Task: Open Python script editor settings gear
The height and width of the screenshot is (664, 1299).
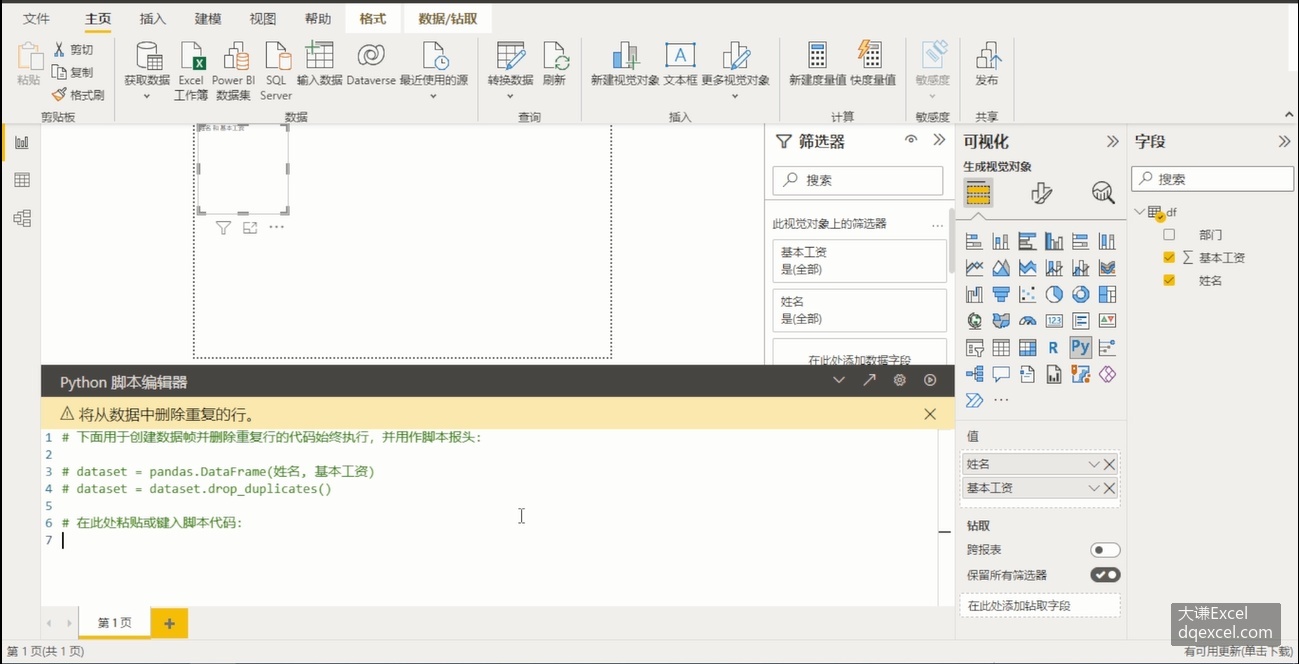Action: coord(900,380)
